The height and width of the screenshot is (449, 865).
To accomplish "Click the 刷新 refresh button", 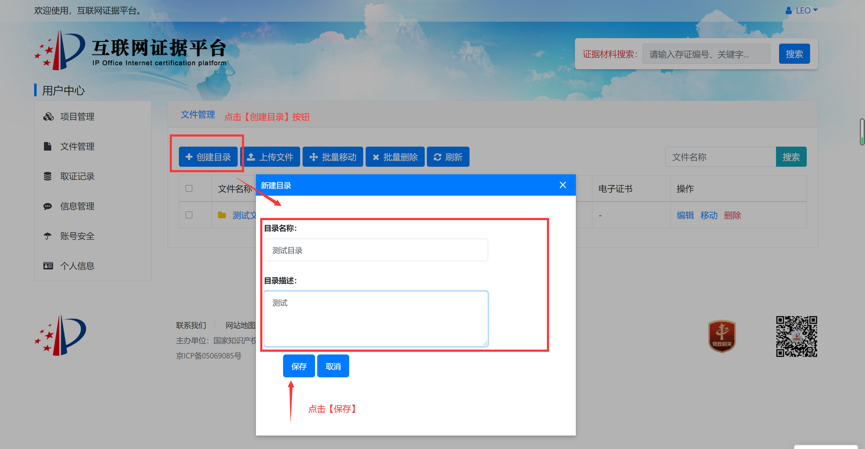I will coord(448,157).
